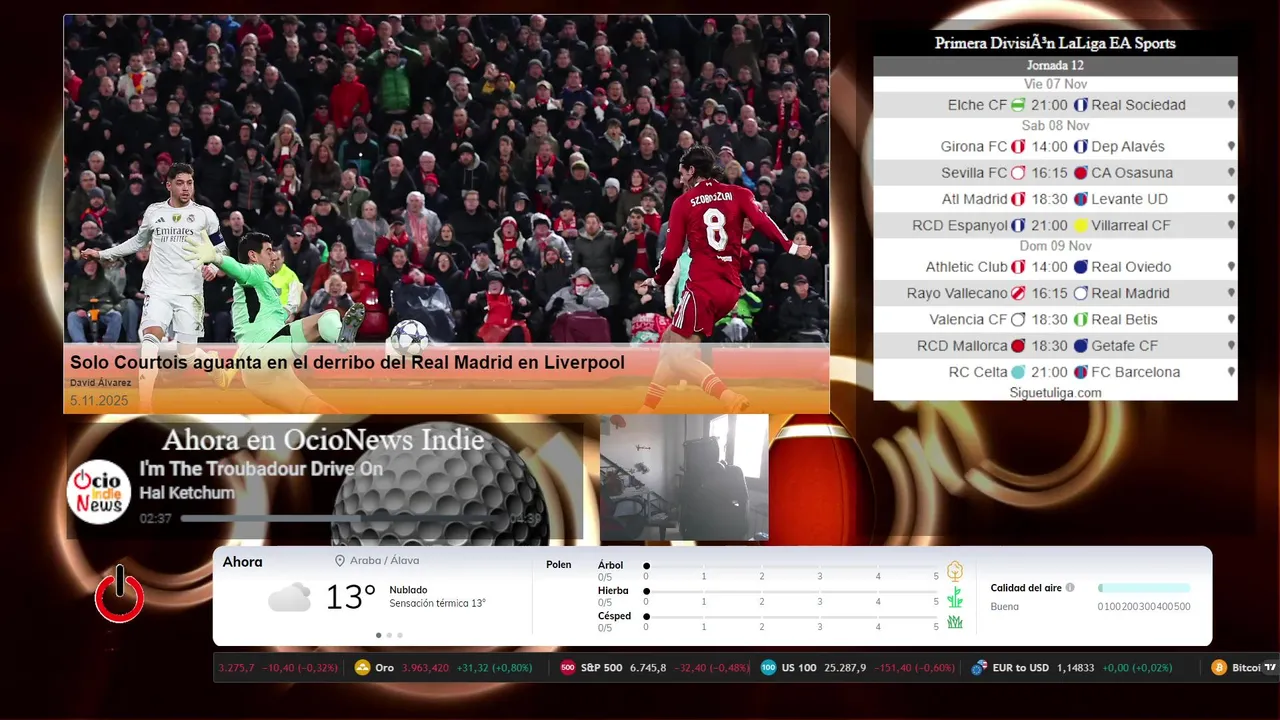Viewport: 1280px width, 720px height.
Task: Click the Araba / Álava location pin
Action: (x=340, y=561)
